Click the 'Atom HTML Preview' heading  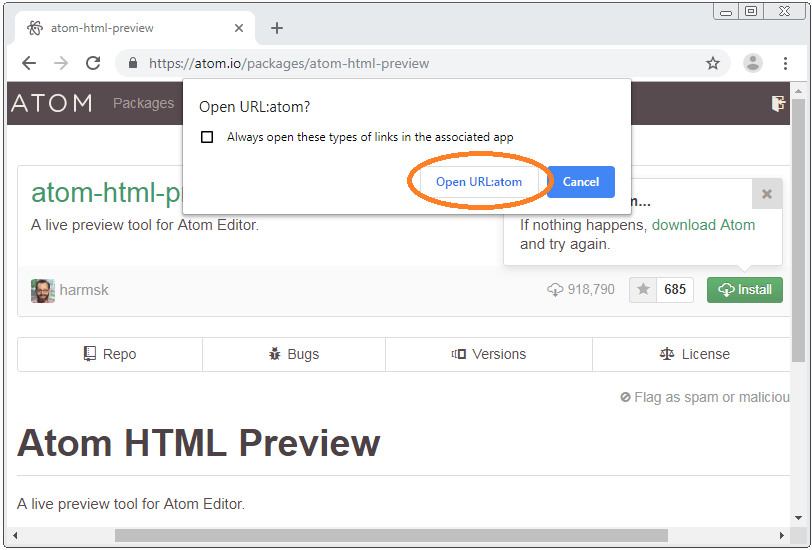coord(199,443)
